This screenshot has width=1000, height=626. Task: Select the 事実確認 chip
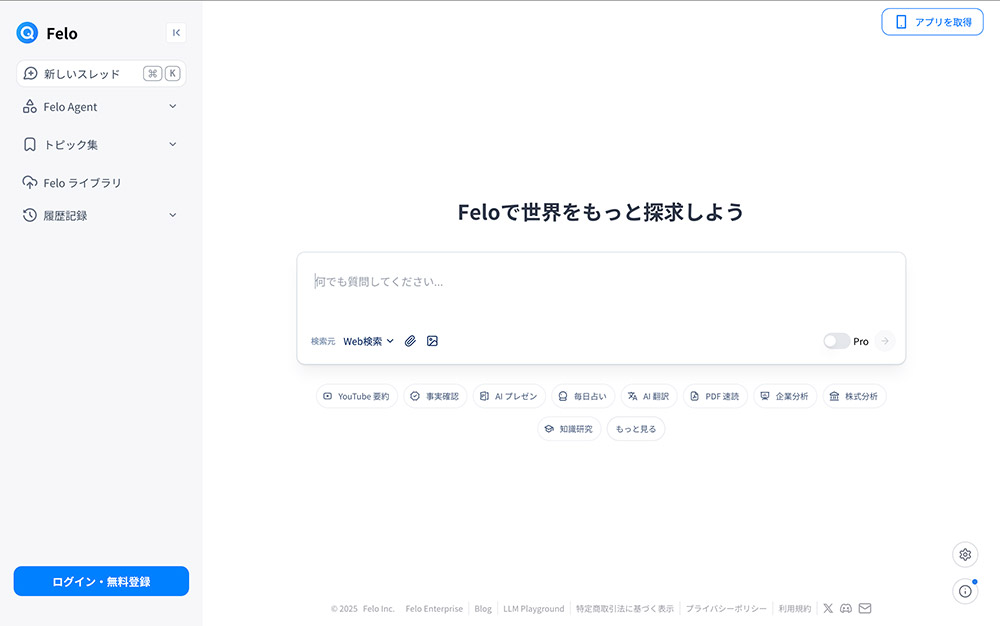(435, 397)
